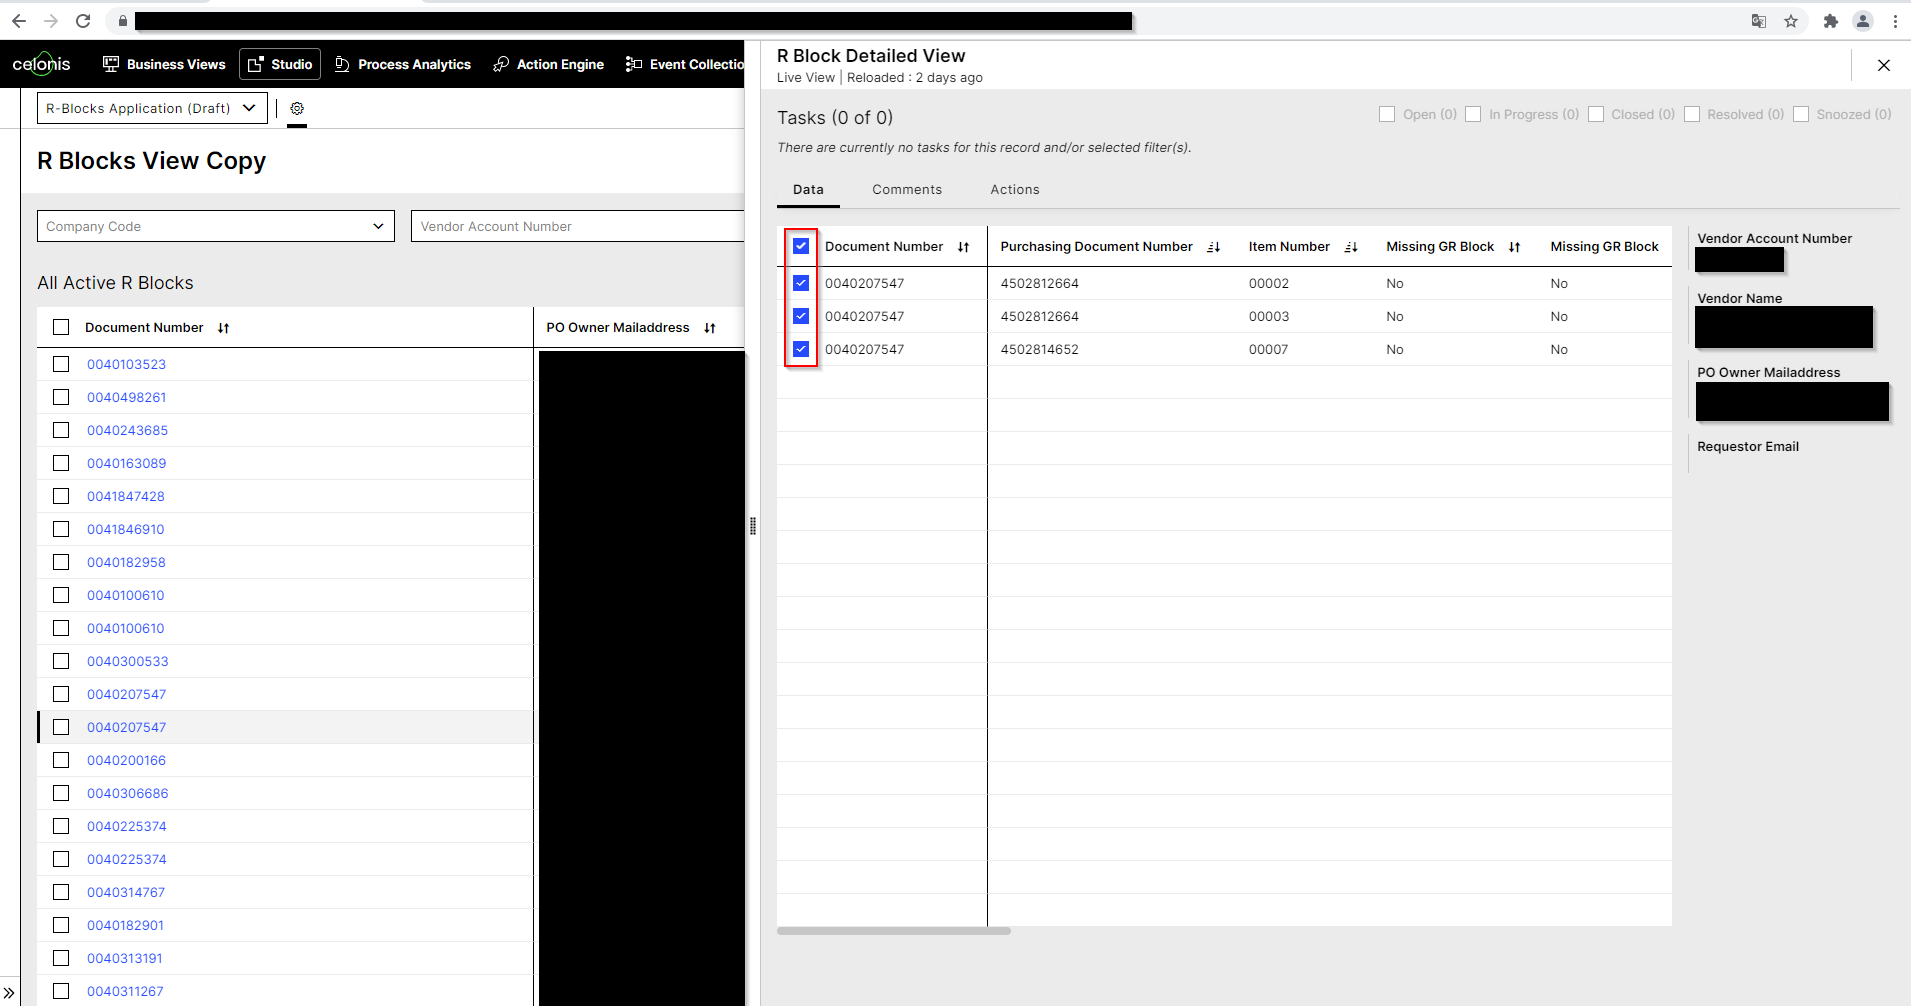This screenshot has width=1911, height=1006.
Task: Switch to the Data tab
Action: pyautogui.click(x=808, y=190)
